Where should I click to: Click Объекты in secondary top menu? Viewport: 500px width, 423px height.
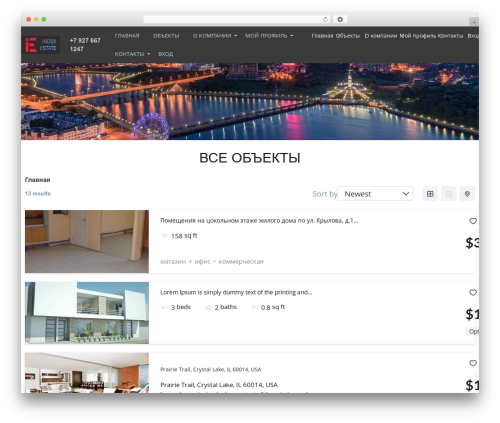(x=348, y=36)
